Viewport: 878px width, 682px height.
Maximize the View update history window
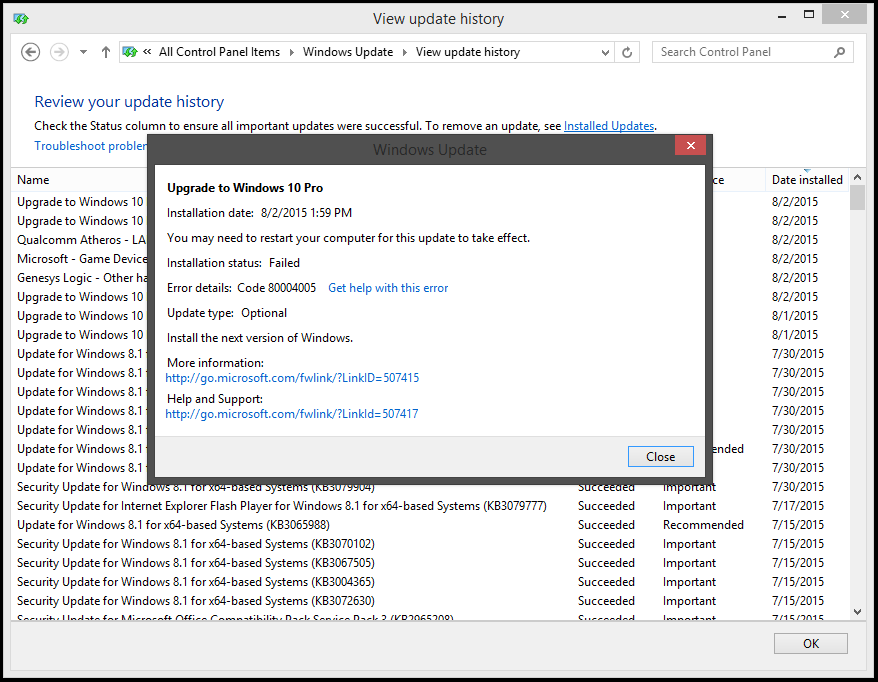809,15
